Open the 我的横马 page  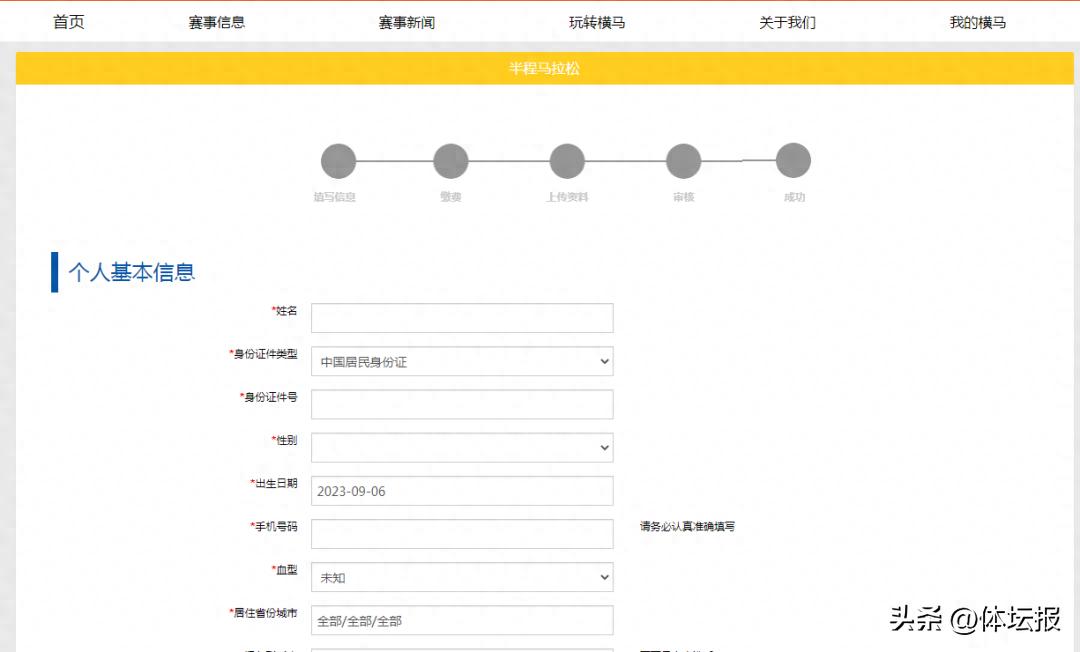click(x=977, y=22)
